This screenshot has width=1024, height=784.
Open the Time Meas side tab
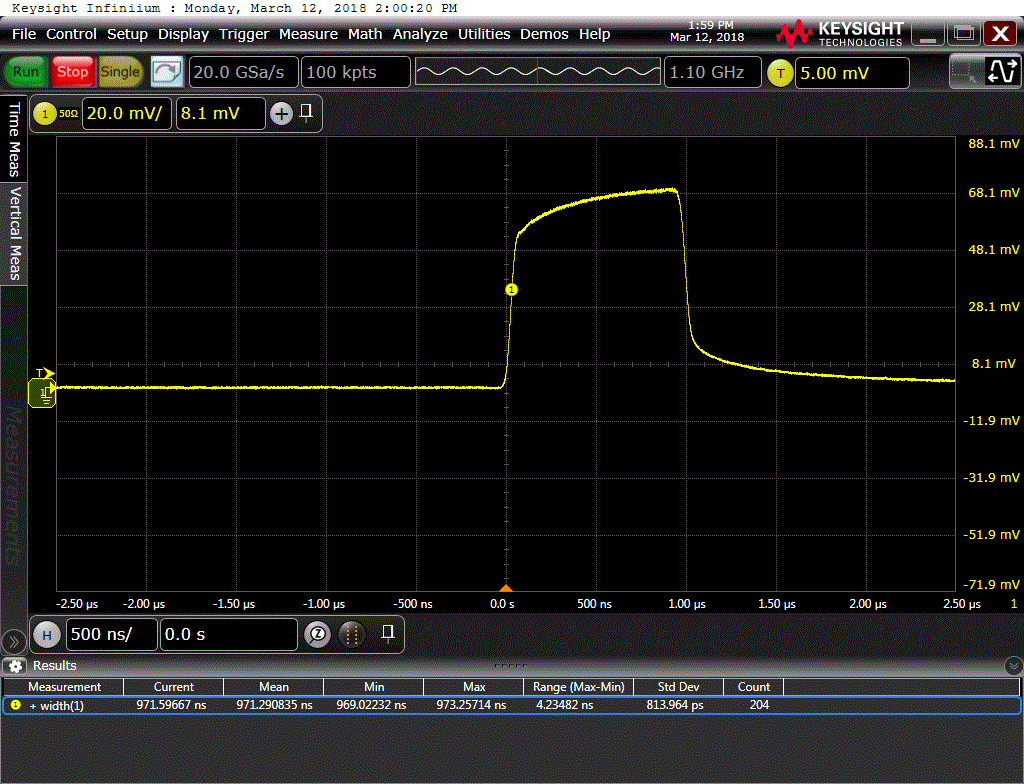click(14, 139)
